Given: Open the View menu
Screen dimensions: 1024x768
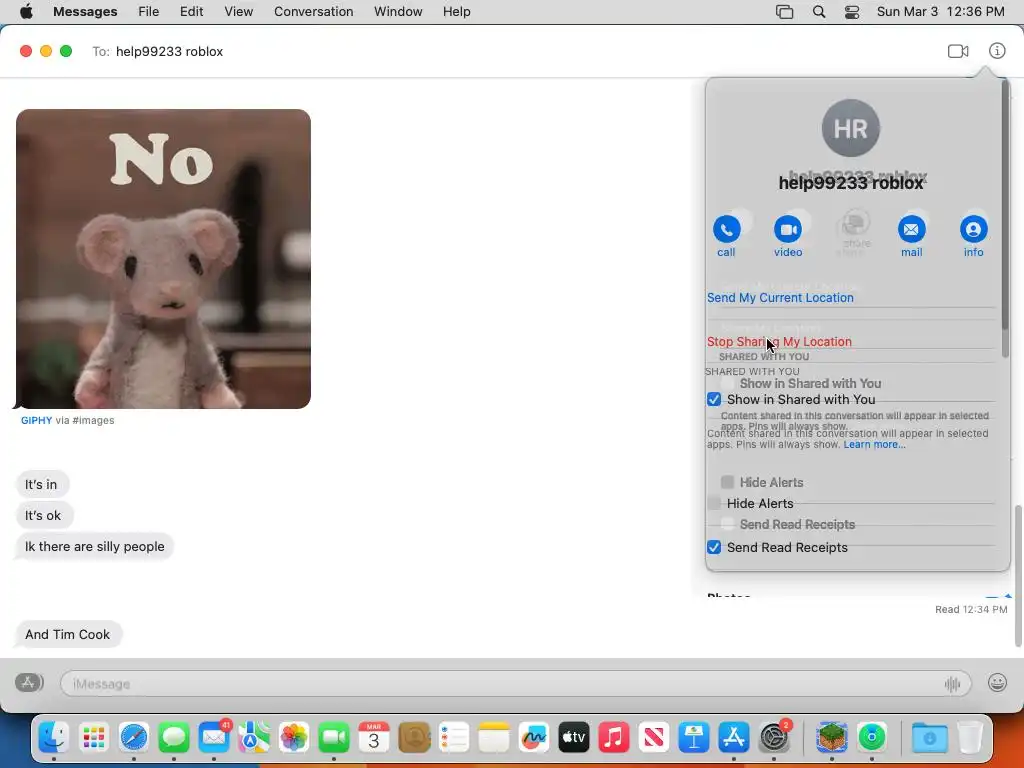Looking at the screenshot, I should [x=238, y=12].
